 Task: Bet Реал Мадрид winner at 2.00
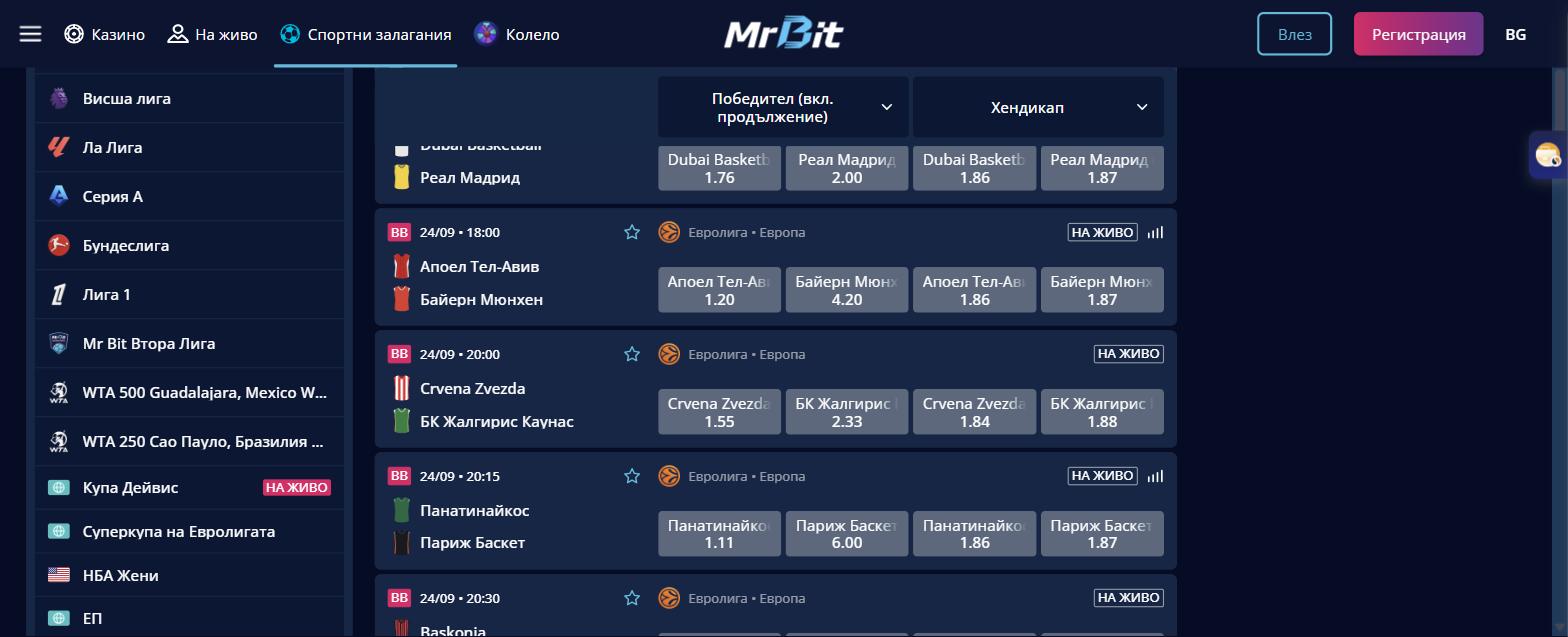click(x=847, y=168)
